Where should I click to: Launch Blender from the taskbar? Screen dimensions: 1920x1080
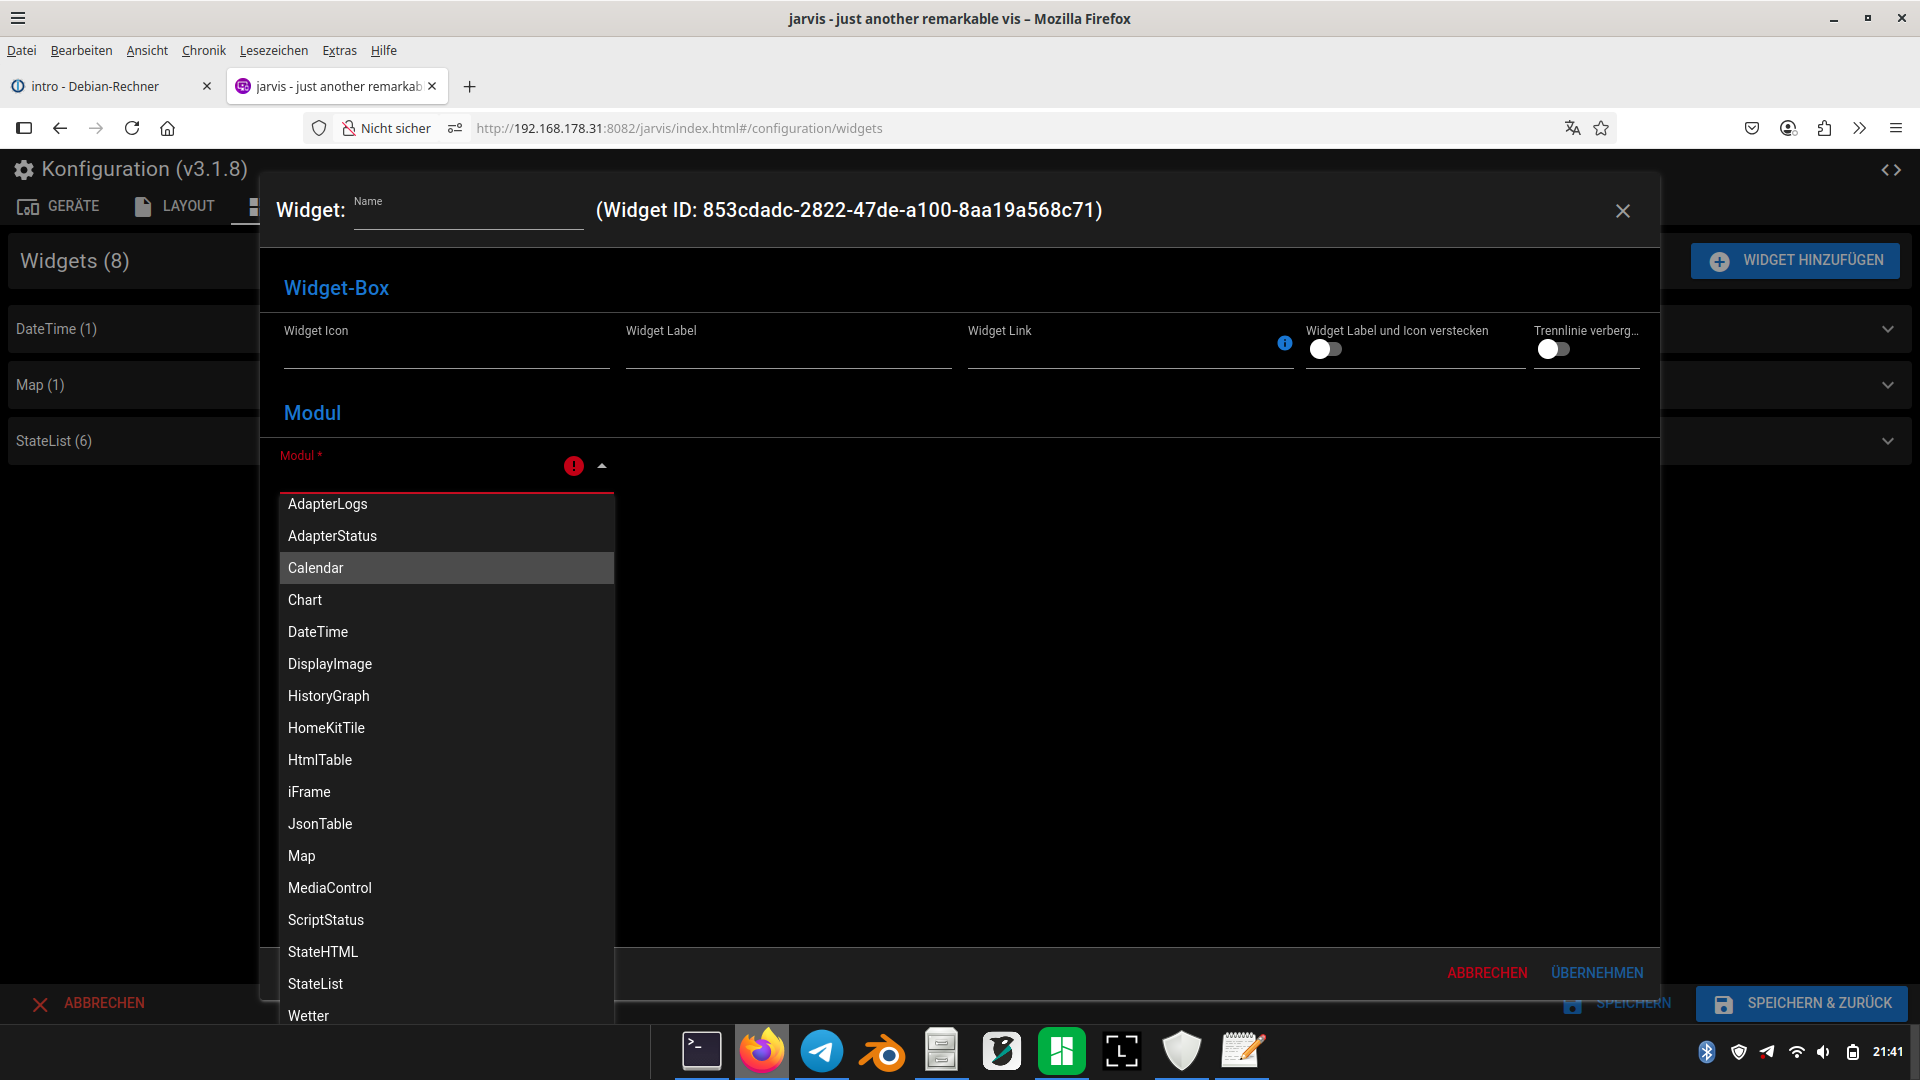pyautogui.click(x=882, y=1052)
